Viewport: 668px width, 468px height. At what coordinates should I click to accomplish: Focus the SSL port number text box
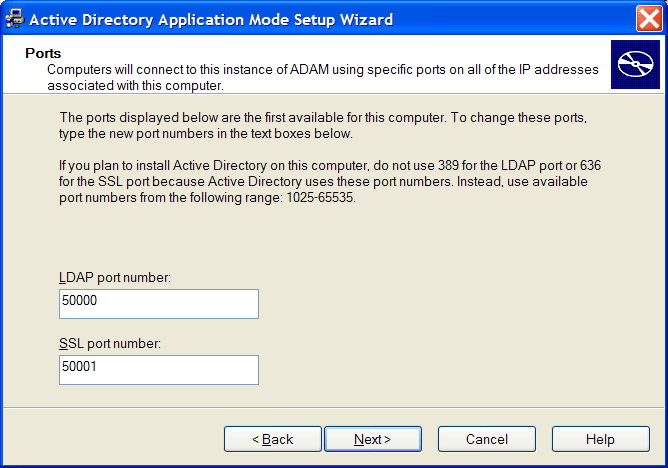(159, 370)
